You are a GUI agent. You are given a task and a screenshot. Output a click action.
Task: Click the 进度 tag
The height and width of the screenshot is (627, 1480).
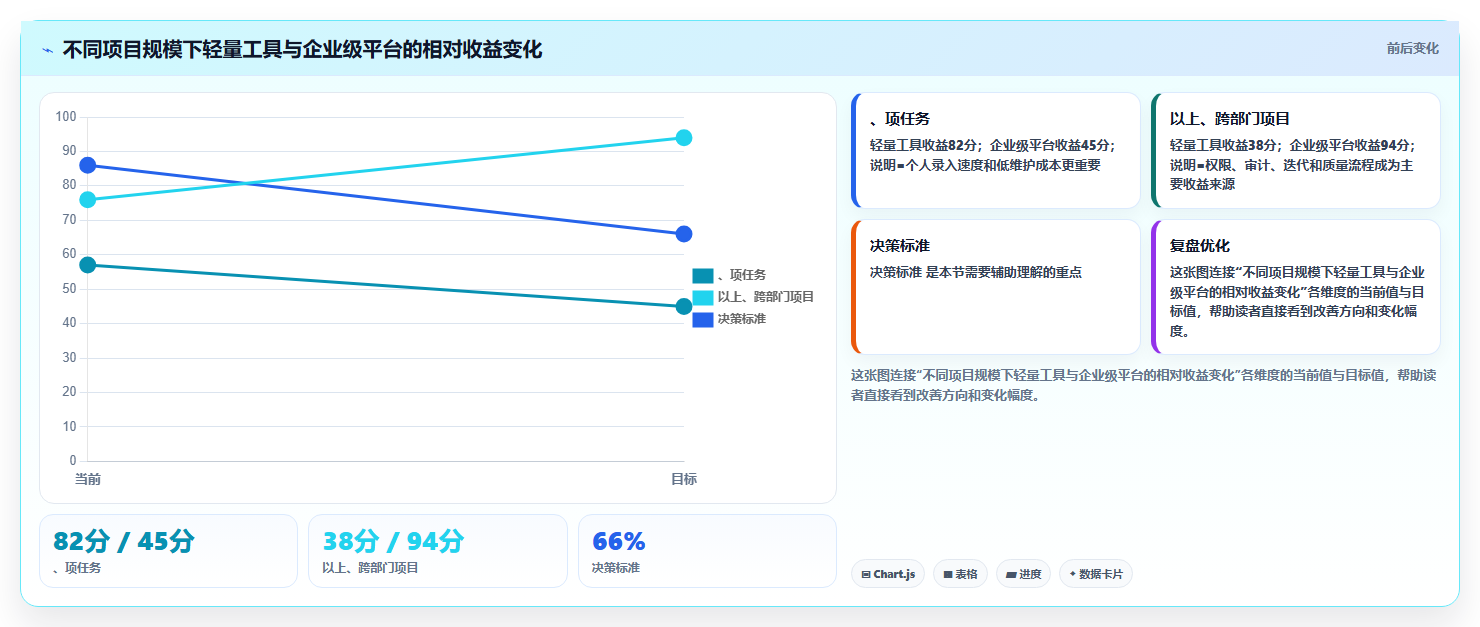[x=1023, y=574]
